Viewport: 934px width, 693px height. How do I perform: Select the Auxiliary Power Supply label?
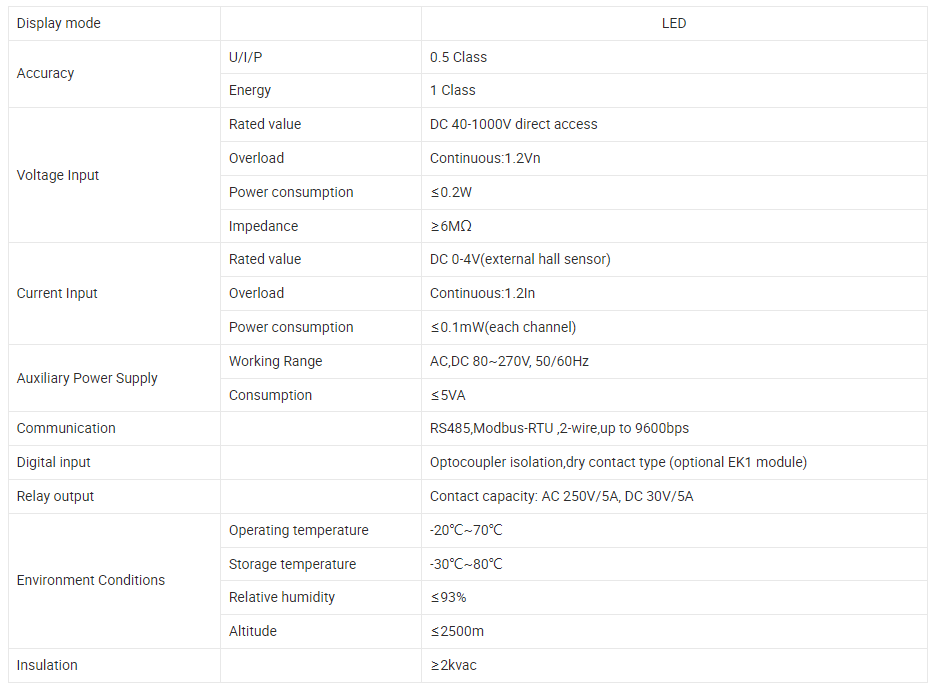[x=87, y=378]
